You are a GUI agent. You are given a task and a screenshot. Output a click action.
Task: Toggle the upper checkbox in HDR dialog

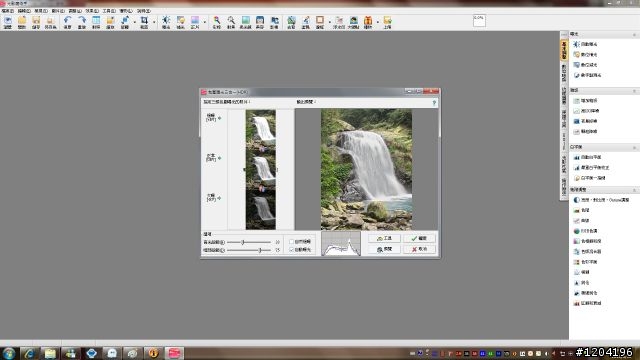pyautogui.click(x=291, y=242)
